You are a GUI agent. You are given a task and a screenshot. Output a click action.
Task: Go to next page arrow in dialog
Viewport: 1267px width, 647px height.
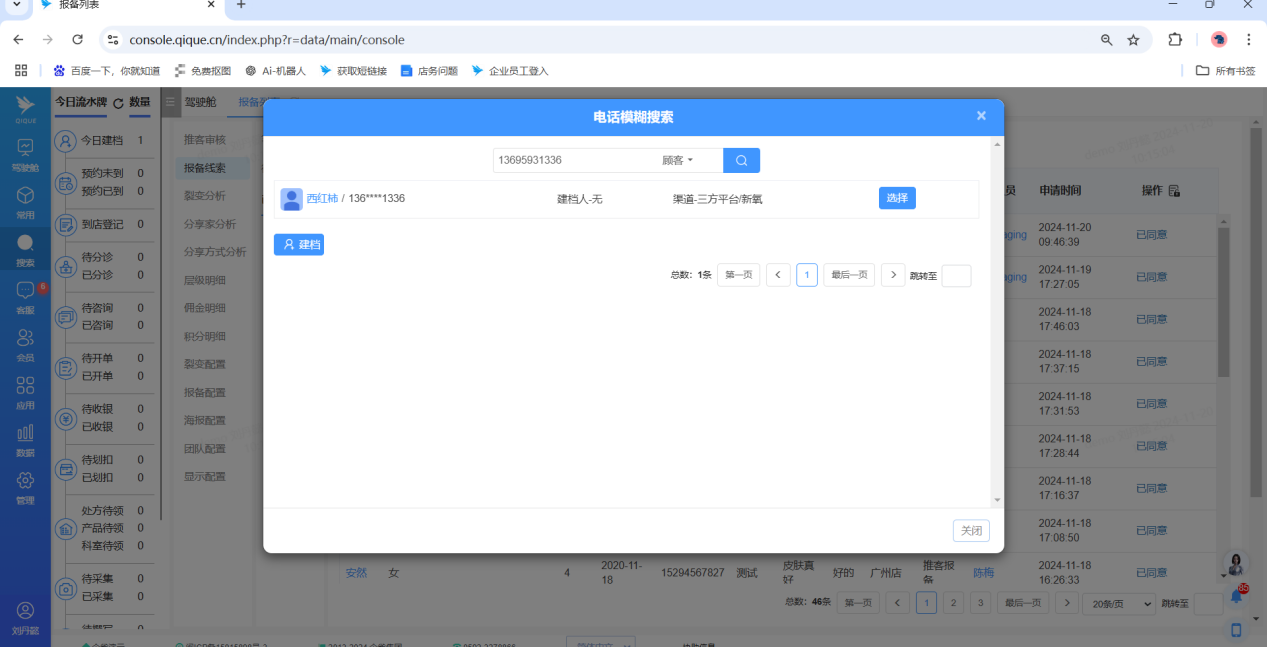click(x=892, y=275)
